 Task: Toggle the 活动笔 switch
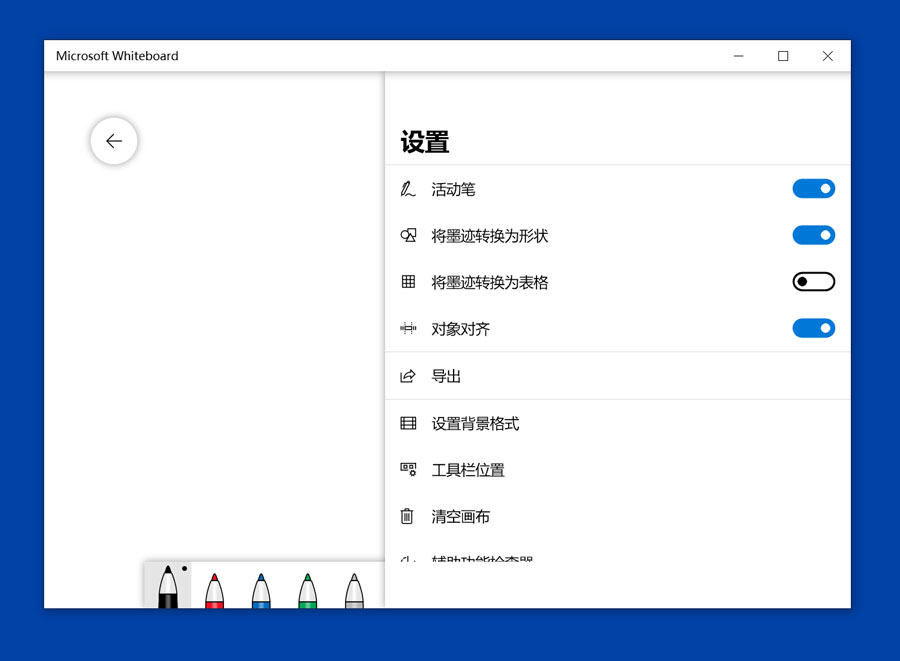813,189
